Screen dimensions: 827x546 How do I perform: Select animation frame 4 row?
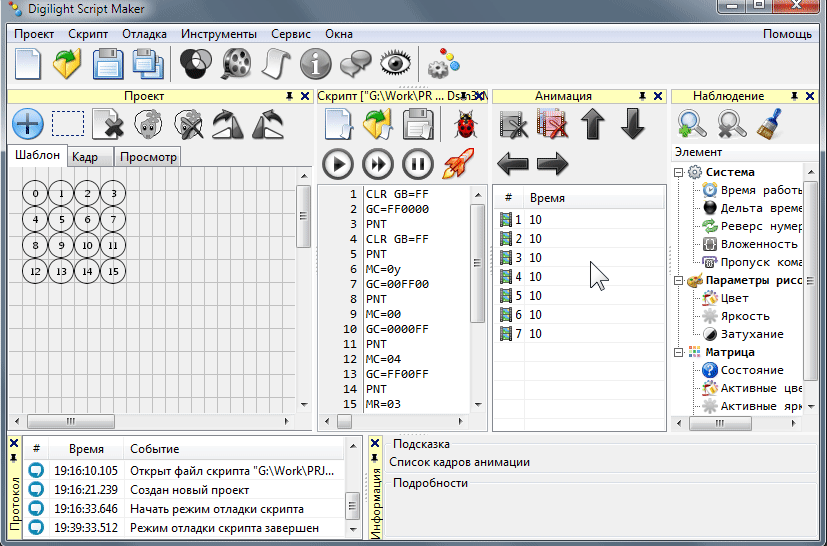point(579,276)
